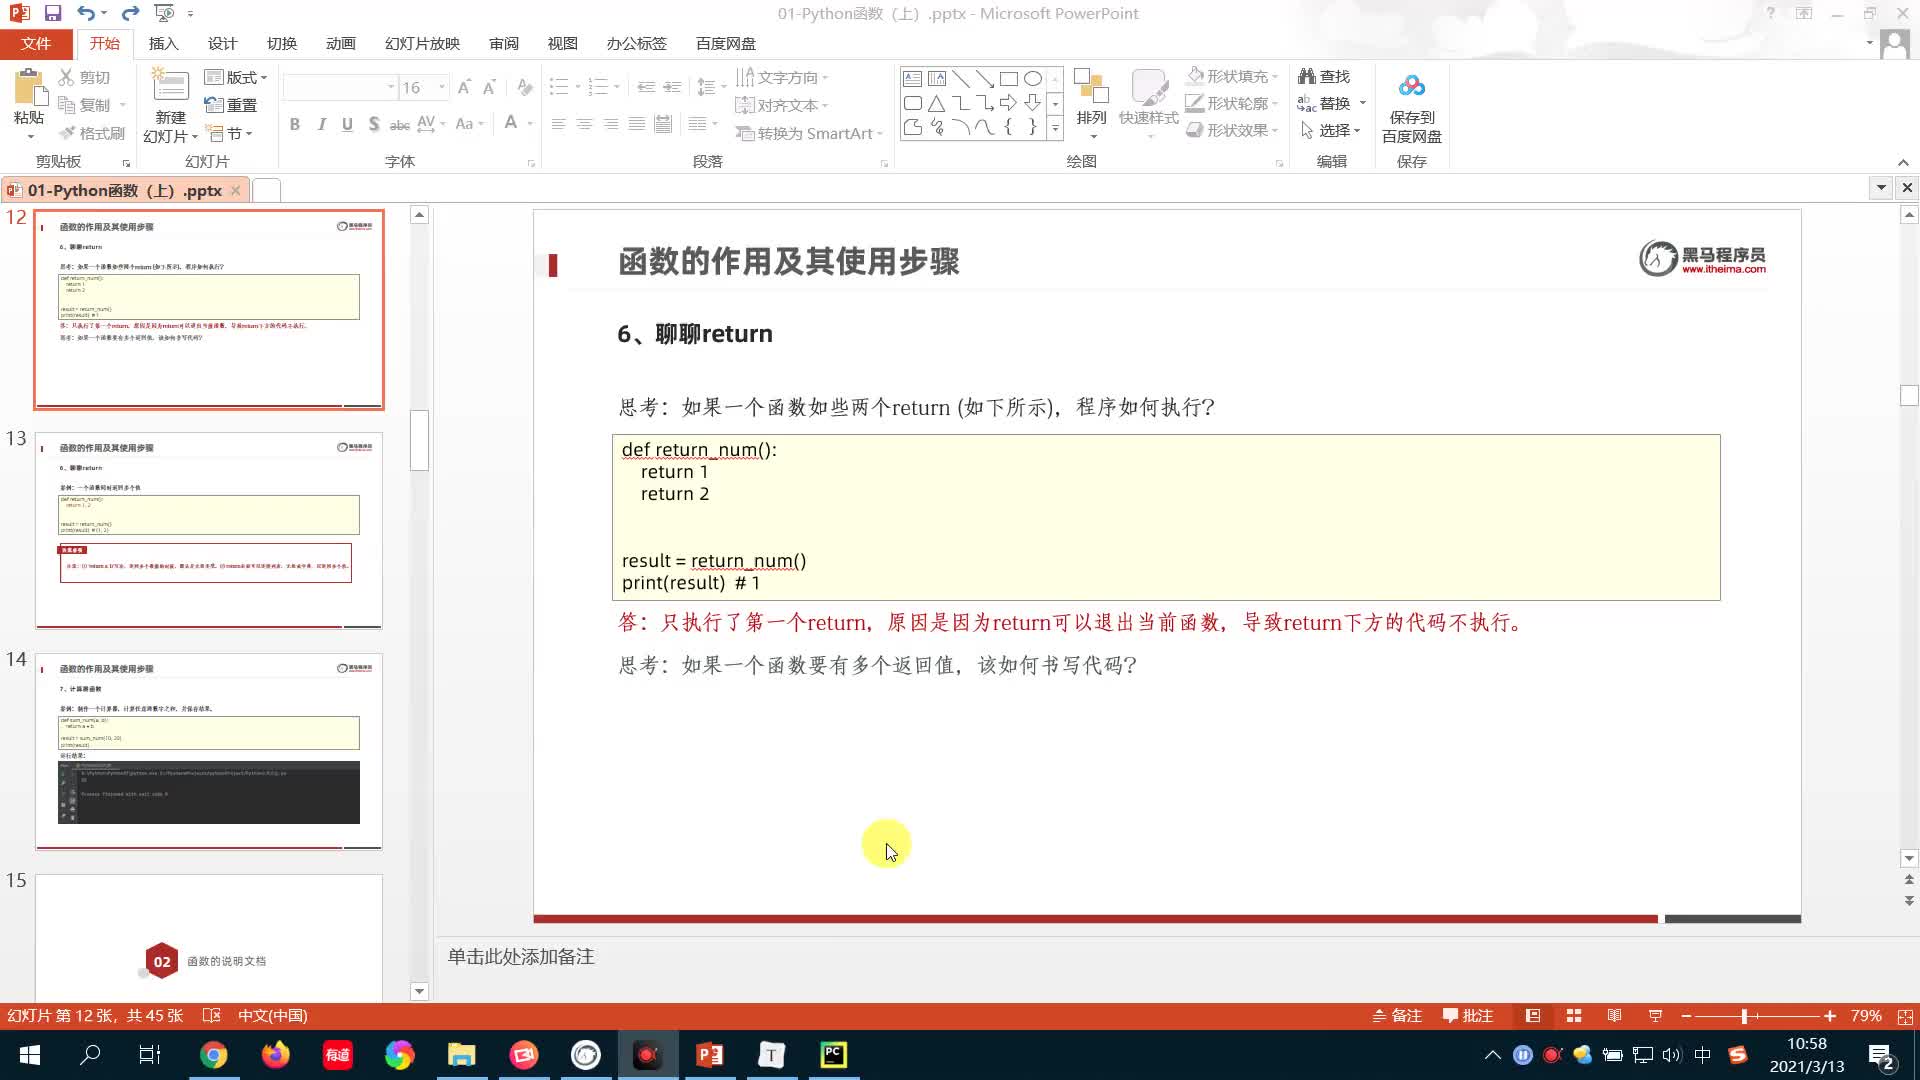The width and height of the screenshot is (1920, 1080).
Task: Open Shape Fill (形状填充) dropdown
Action: tap(1232, 76)
